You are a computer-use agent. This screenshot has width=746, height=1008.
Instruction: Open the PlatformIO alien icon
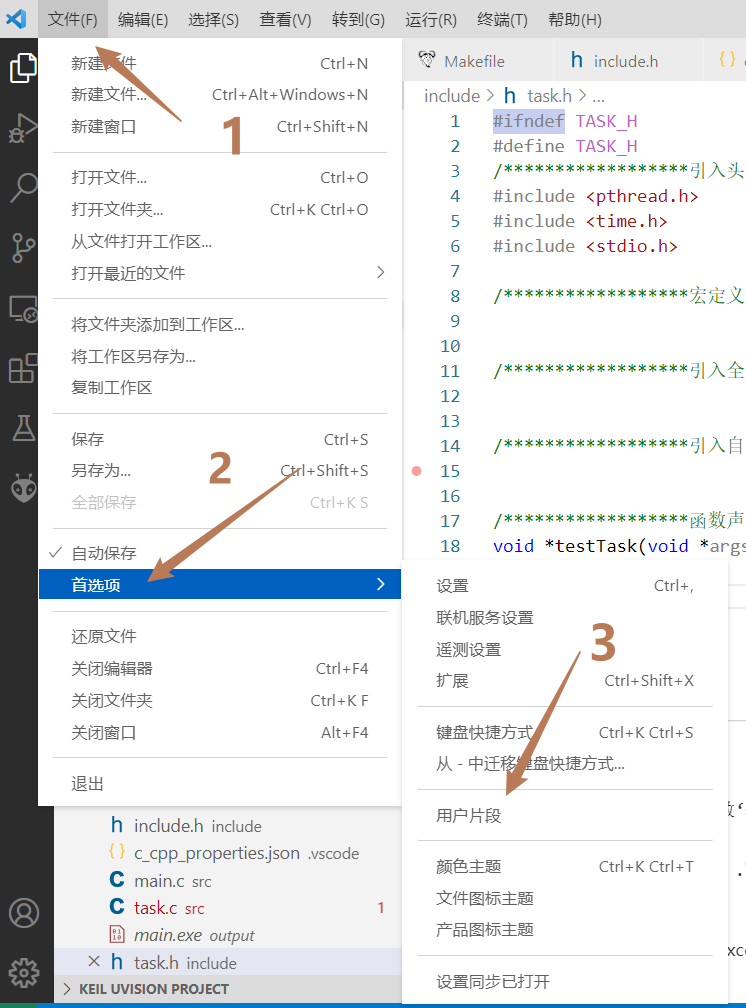coord(24,488)
